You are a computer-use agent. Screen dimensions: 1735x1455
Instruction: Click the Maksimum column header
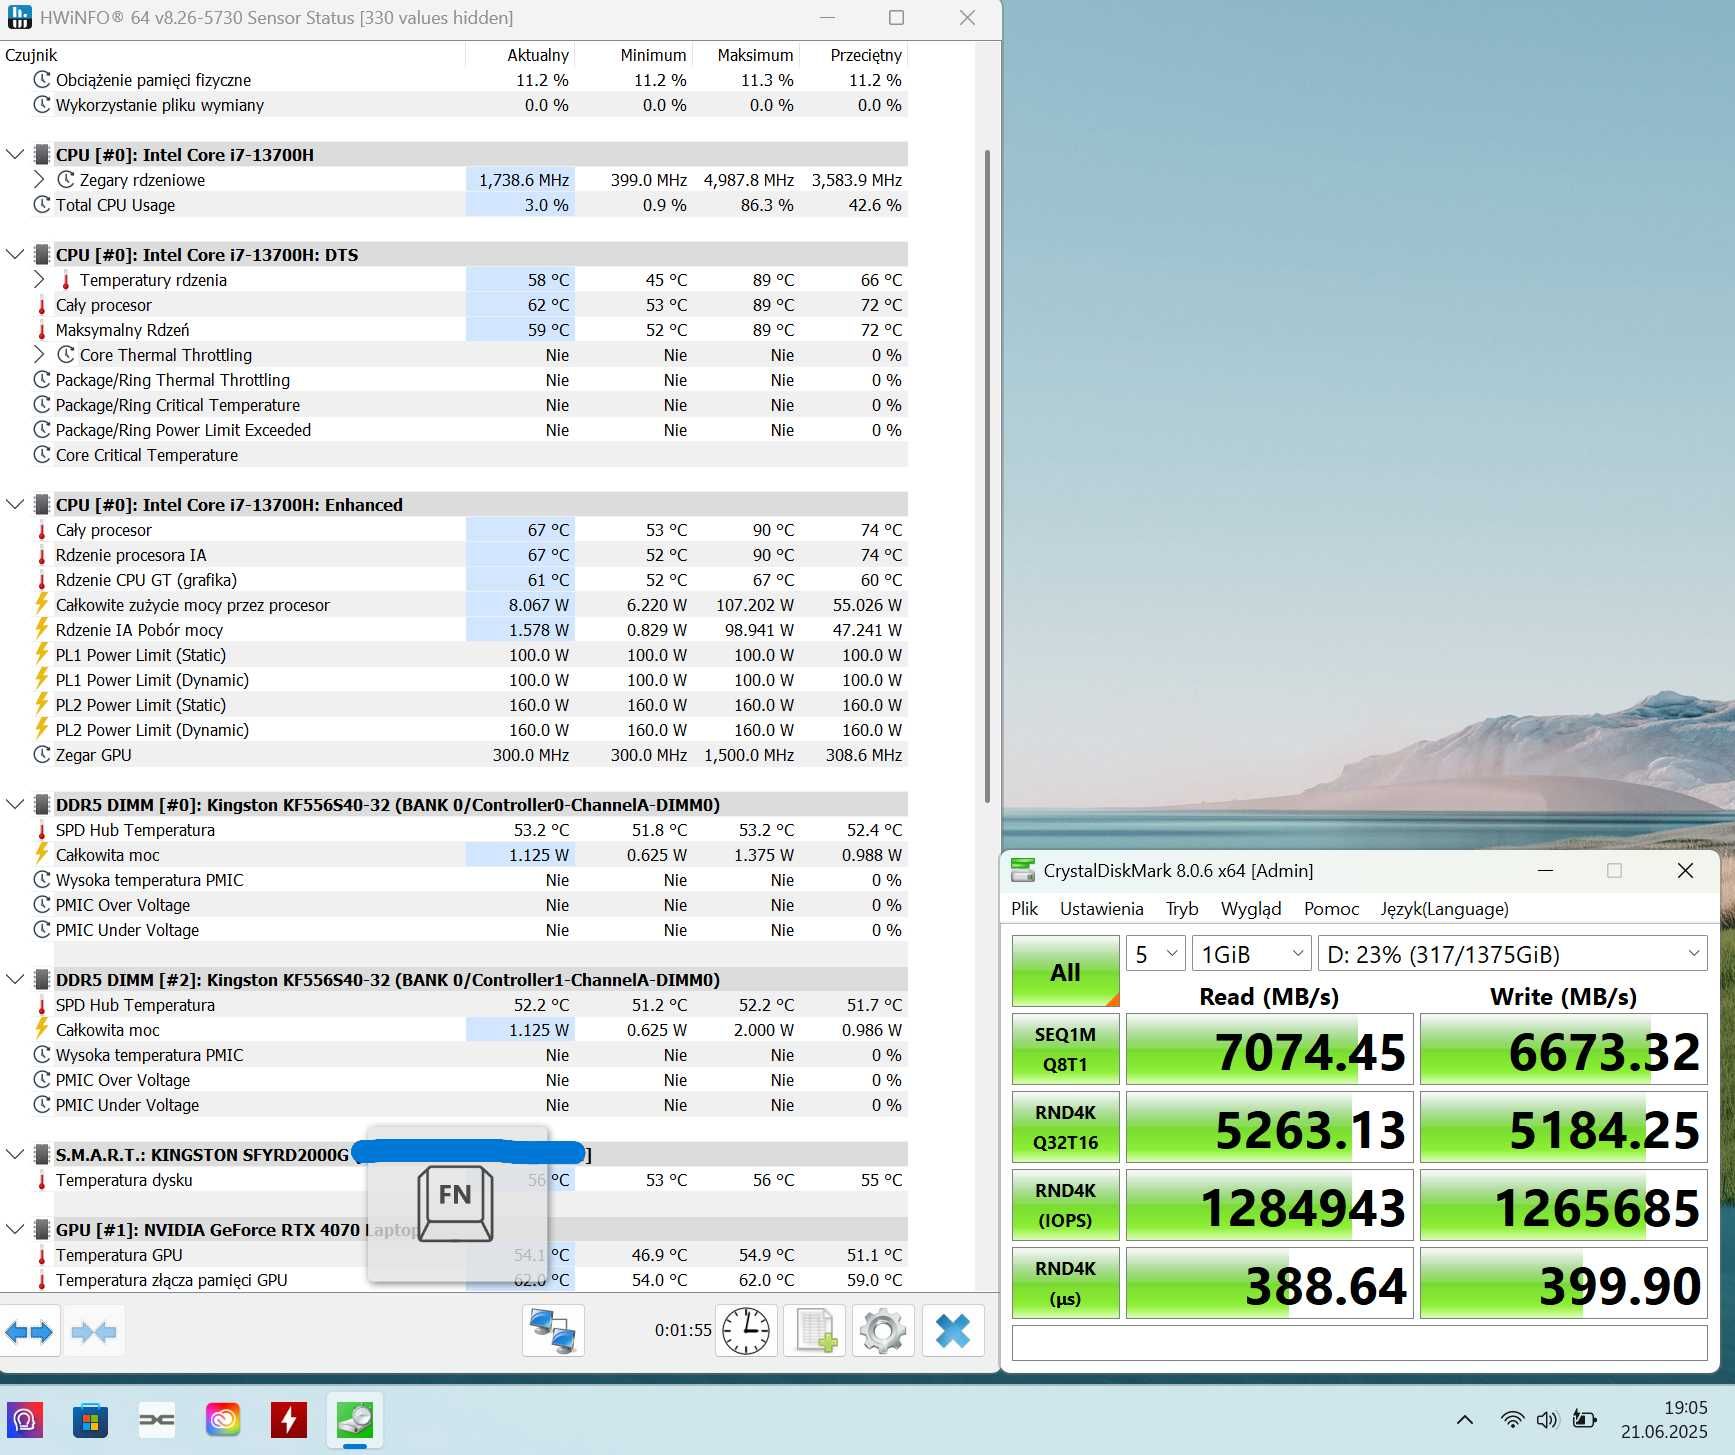(755, 55)
